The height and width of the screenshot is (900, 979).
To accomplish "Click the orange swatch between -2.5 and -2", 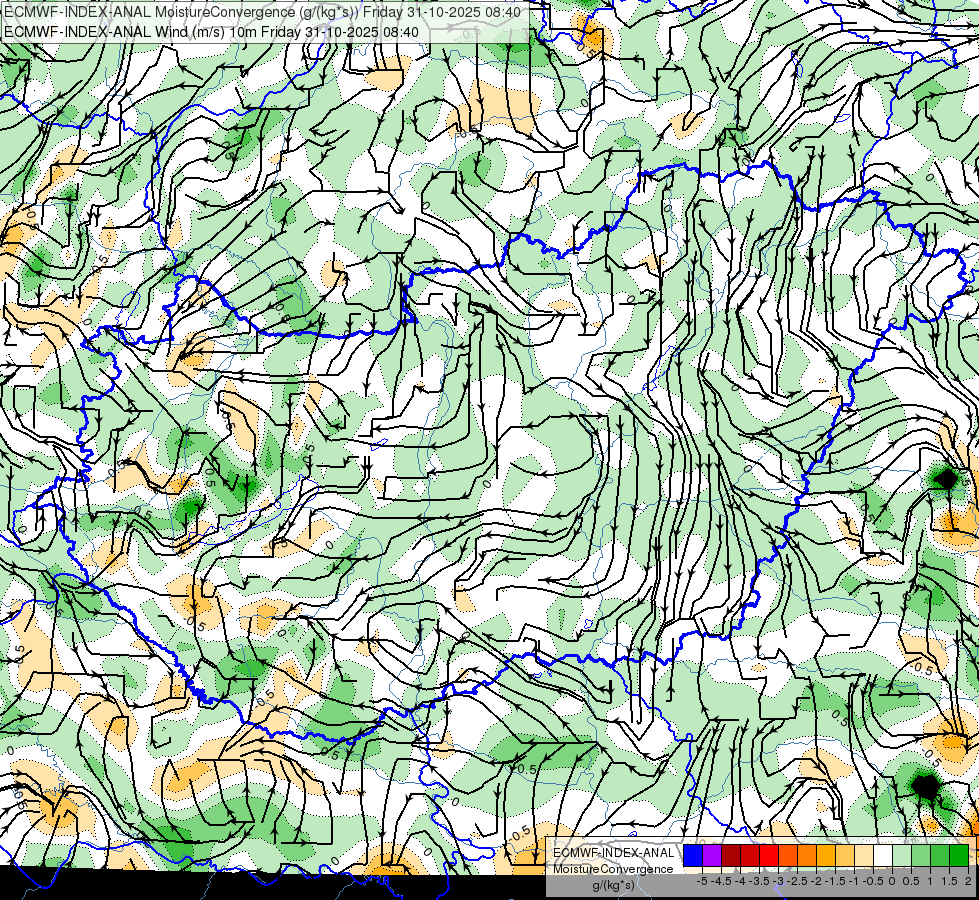I will point(807,855).
